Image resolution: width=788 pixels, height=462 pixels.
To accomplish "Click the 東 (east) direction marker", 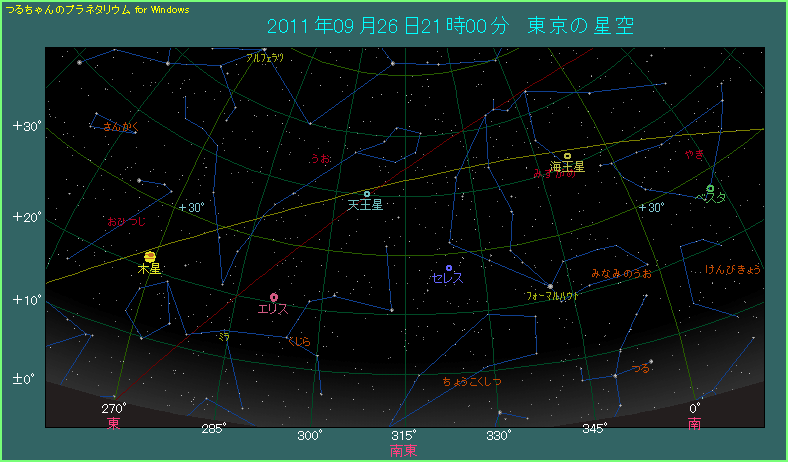I will click(114, 424).
